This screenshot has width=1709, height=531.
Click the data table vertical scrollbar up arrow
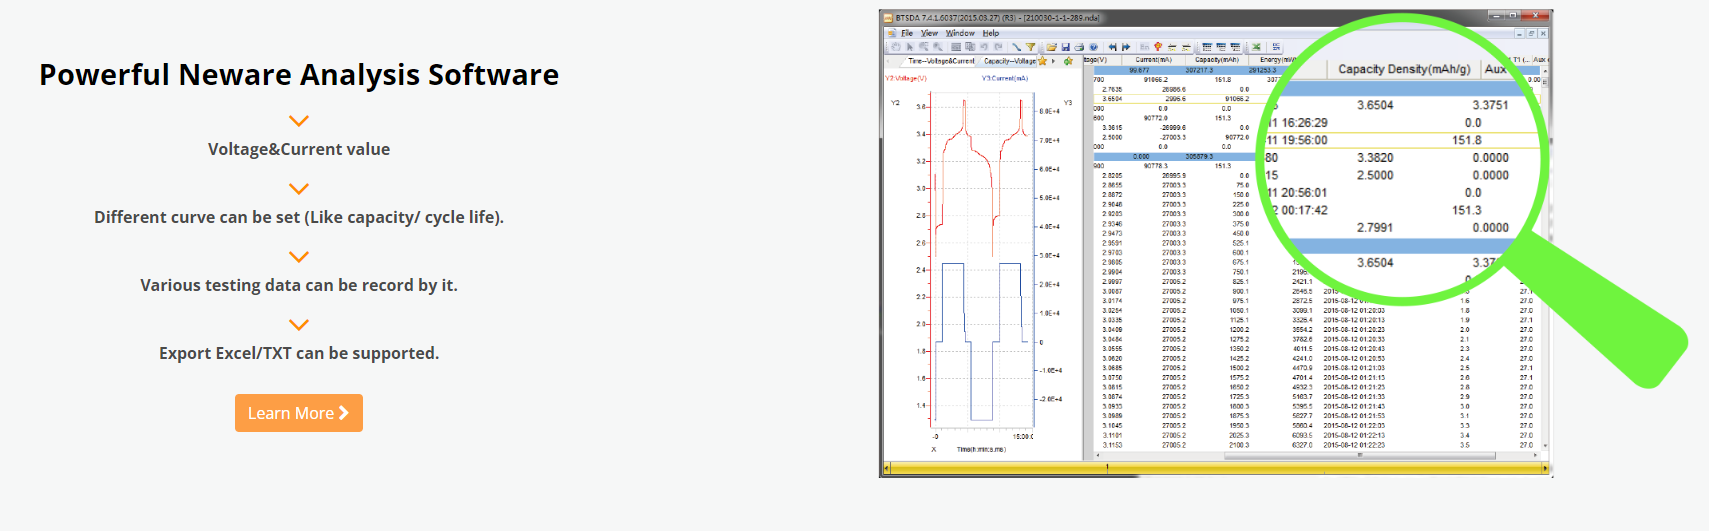pyautogui.click(x=1545, y=71)
